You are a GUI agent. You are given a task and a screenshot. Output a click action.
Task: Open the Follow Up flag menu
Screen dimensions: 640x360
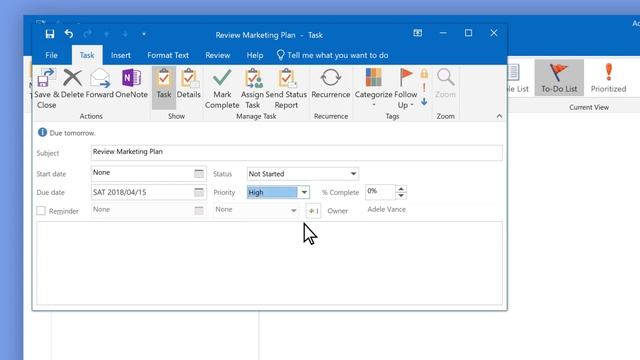click(x=406, y=89)
